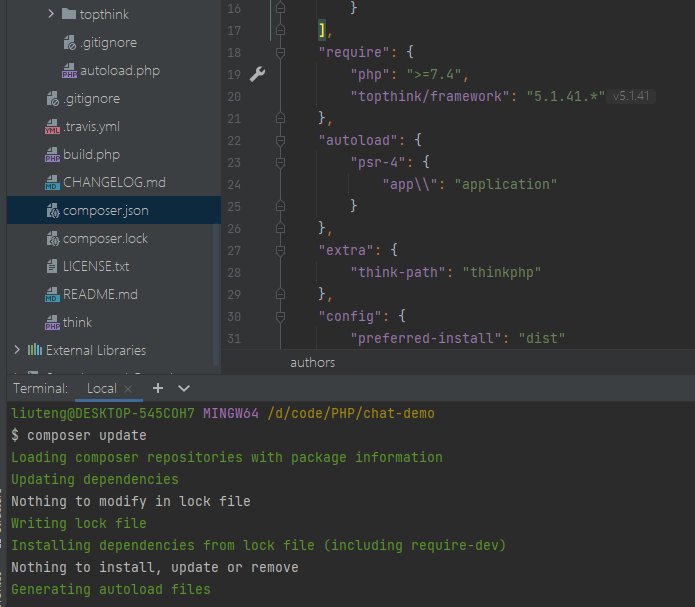Click the PHP icon beside autoload.php

[69, 71]
